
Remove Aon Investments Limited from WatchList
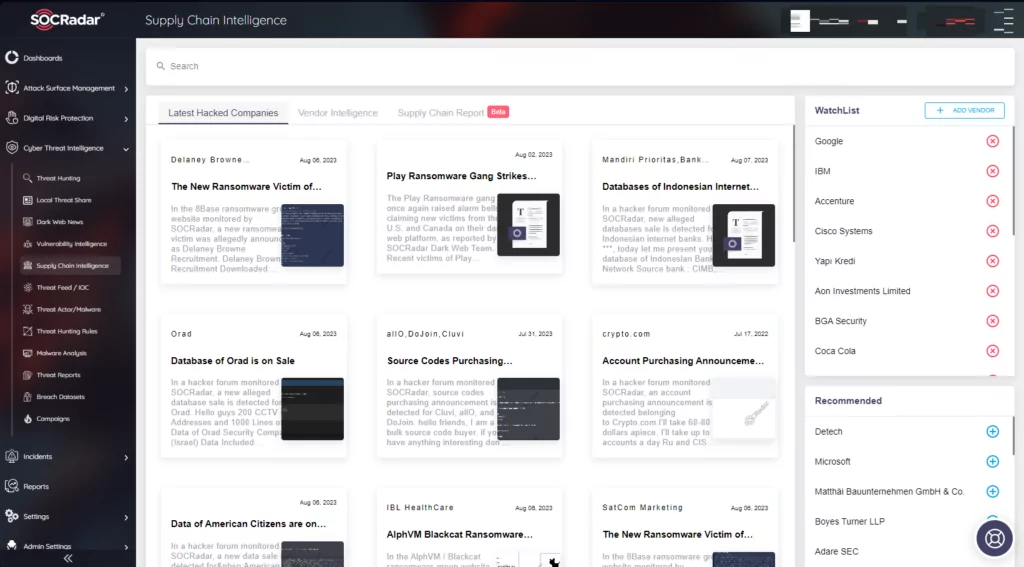click(992, 291)
